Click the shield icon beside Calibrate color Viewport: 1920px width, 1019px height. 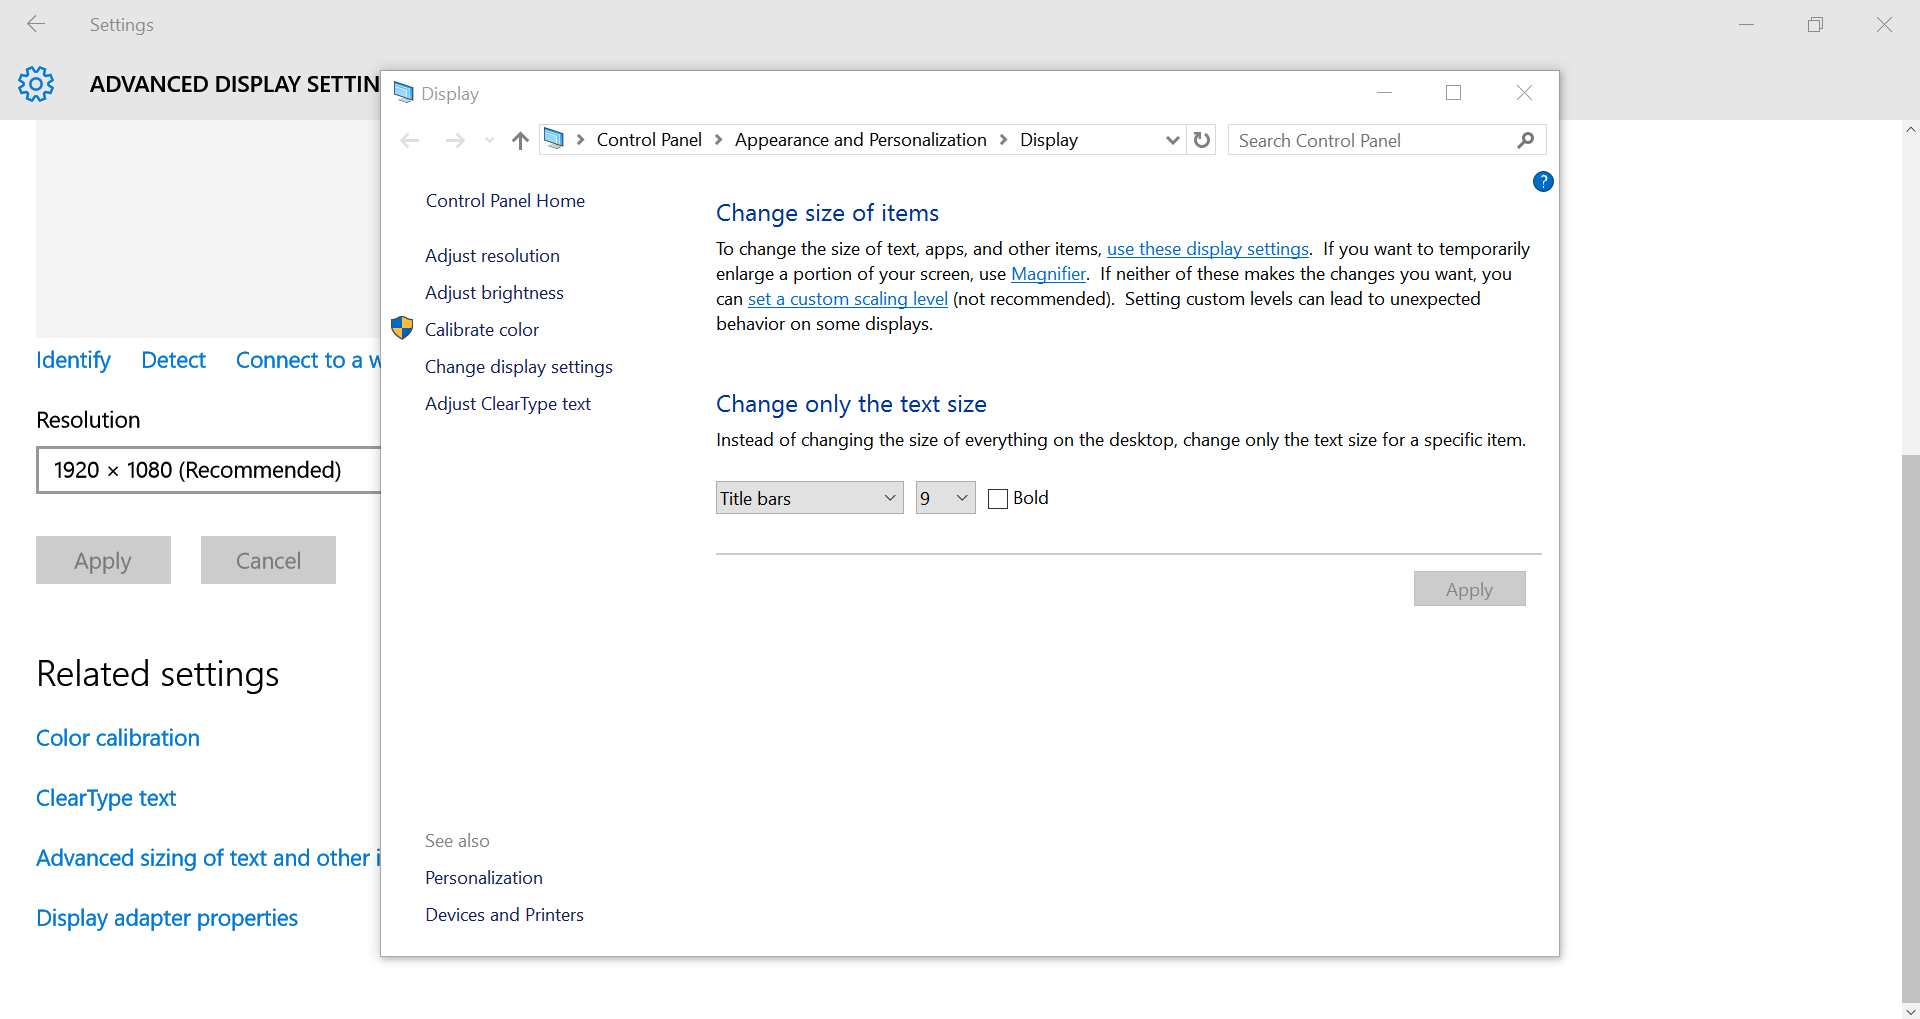[402, 328]
